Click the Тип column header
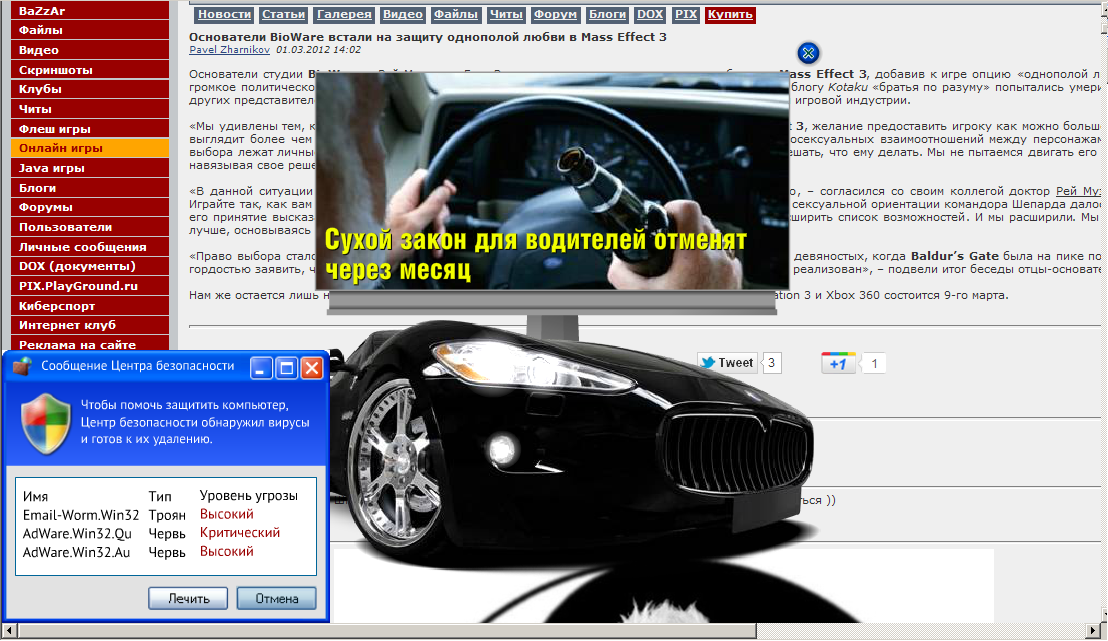1108x641 pixels. pos(160,496)
